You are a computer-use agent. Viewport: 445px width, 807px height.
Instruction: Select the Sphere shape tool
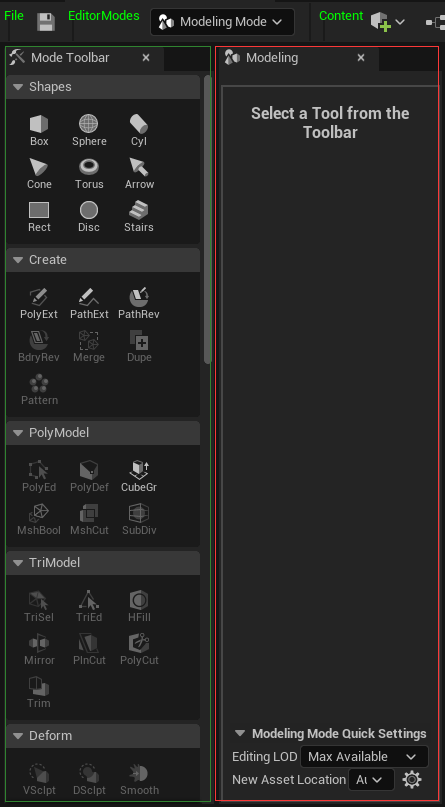(x=89, y=131)
